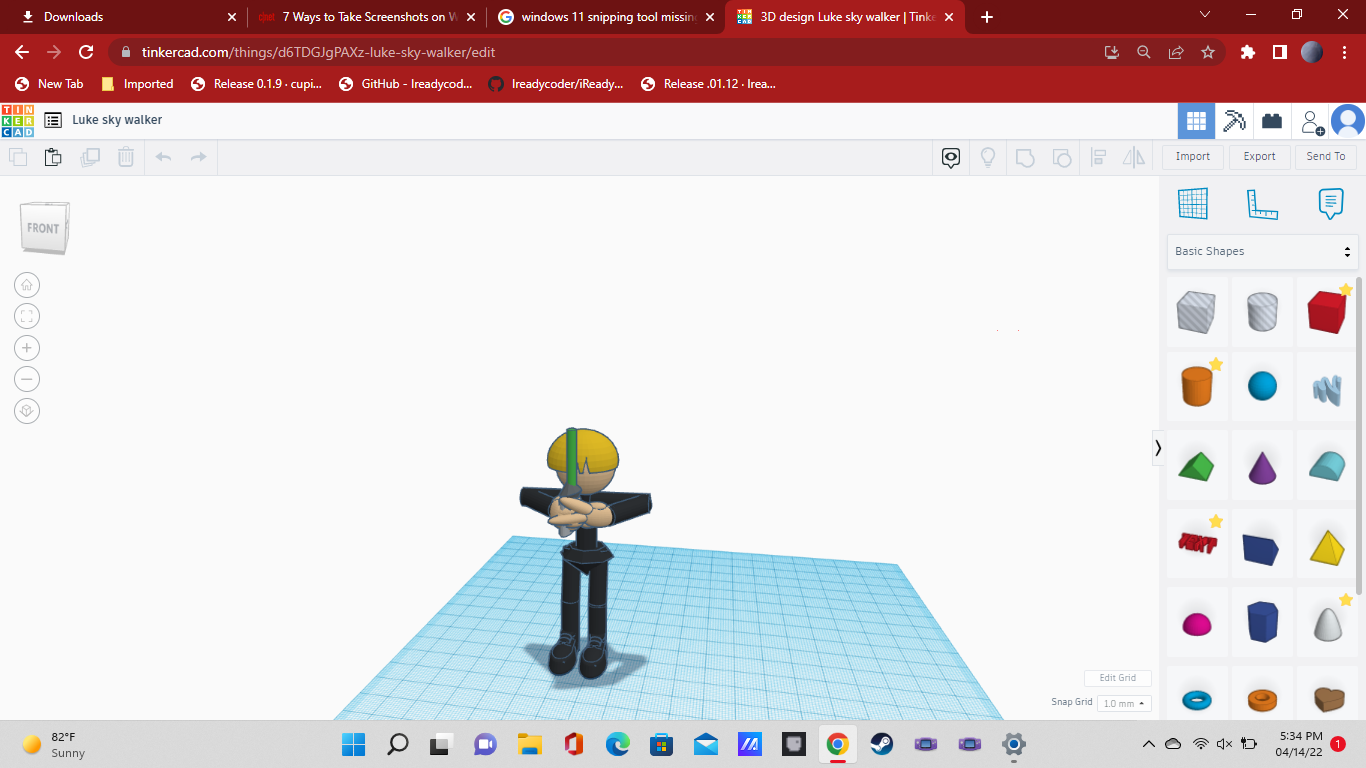The width and height of the screenshot is (1366, 768).
Task: Click the Paste toolbar icon
Action: tap(53, 157)
